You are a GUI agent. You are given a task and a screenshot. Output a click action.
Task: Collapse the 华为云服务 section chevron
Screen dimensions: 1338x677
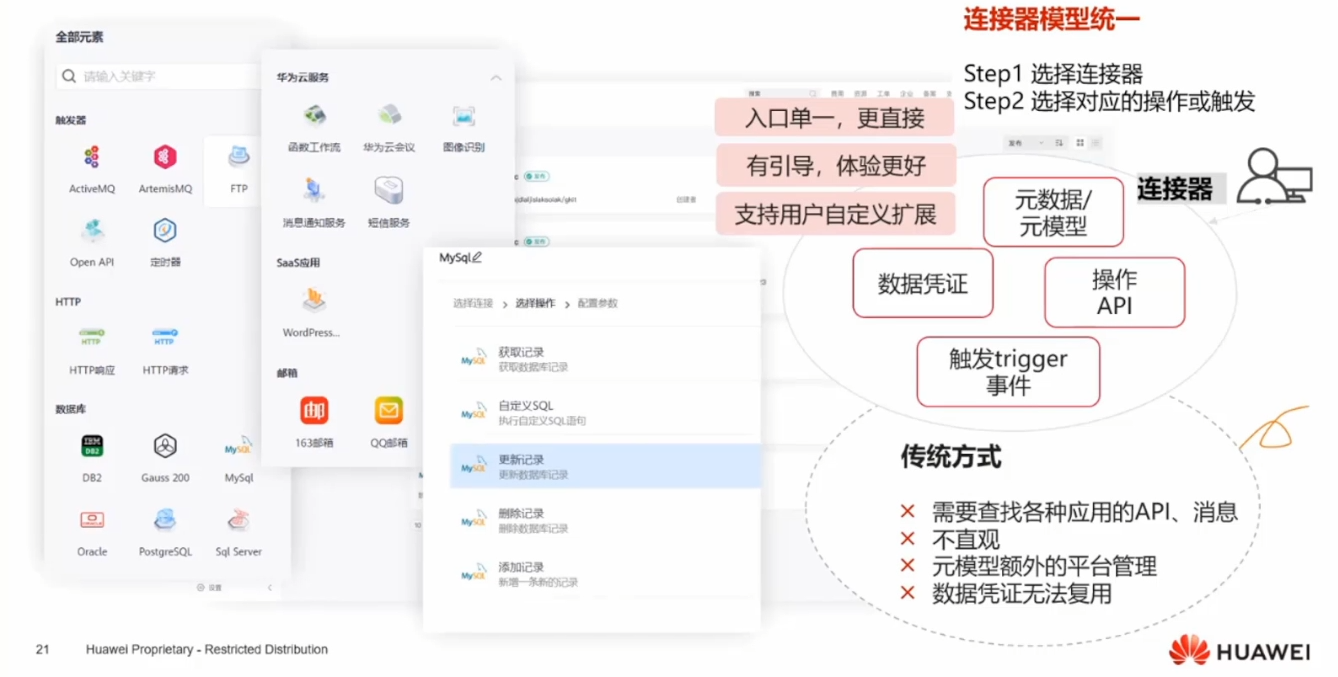tap(496, 77)
